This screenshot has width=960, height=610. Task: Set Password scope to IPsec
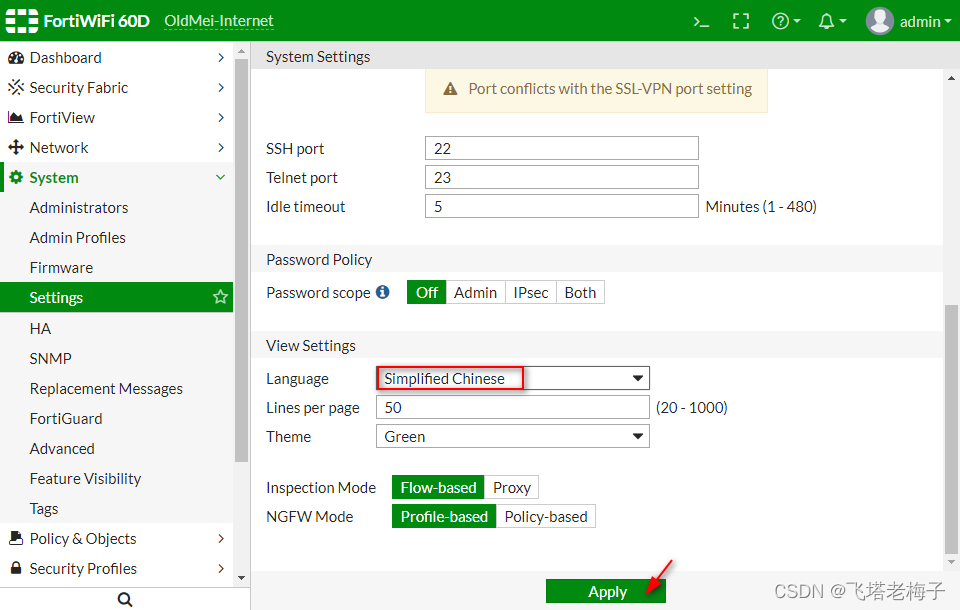[531, 293]
